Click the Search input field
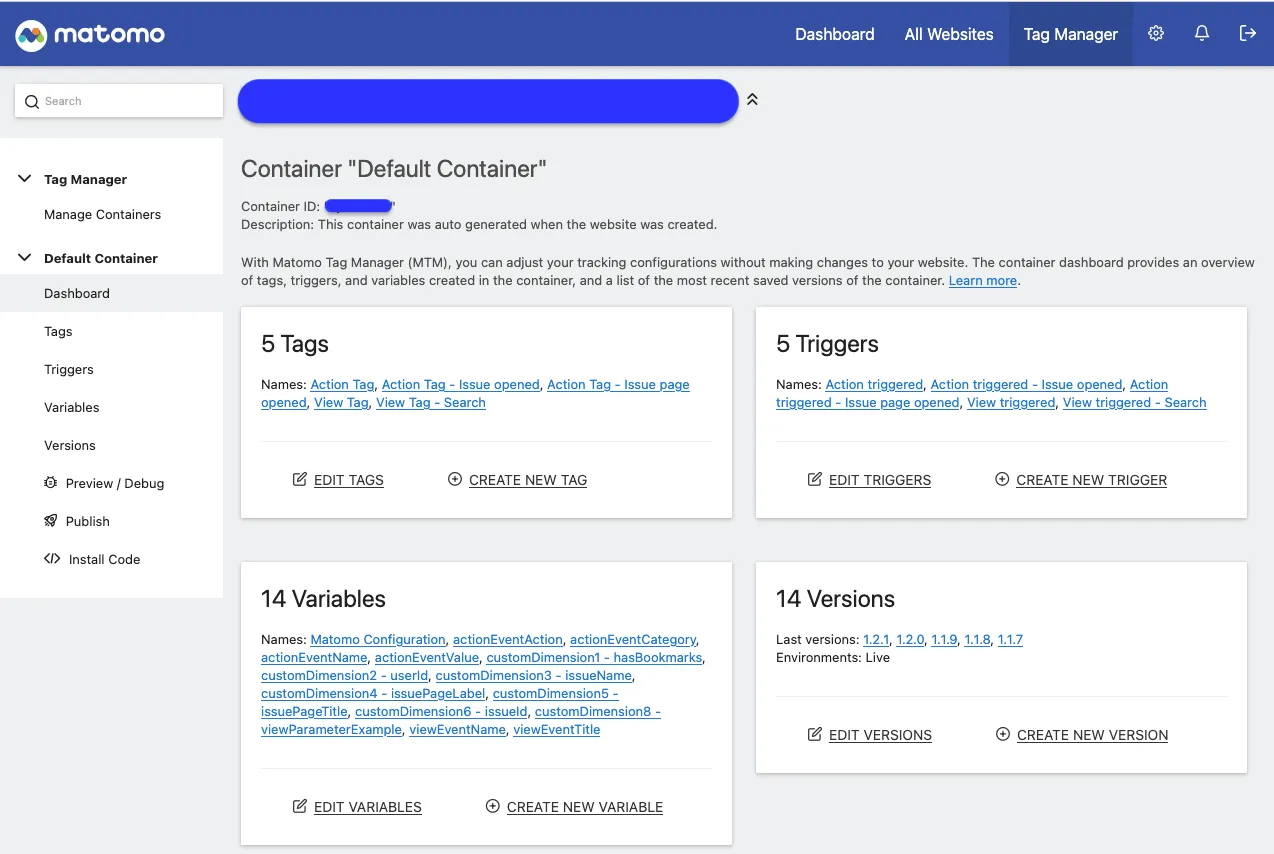Screen dimensions: 1274x854 (x=119, y=101)
